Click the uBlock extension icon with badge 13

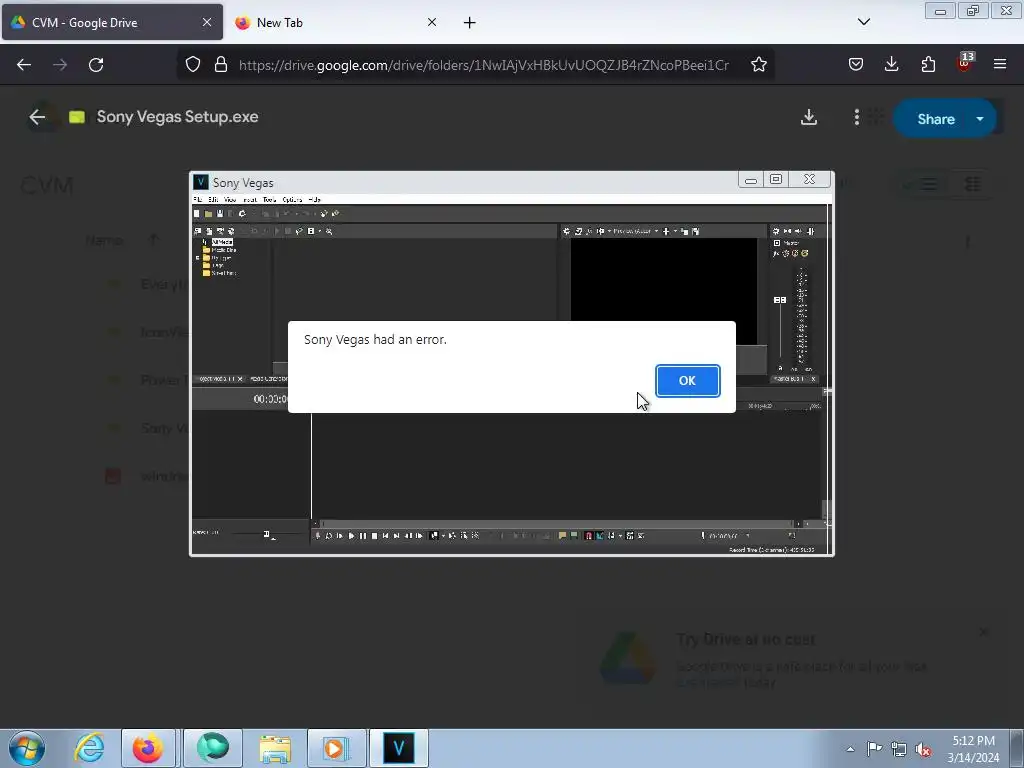[x=964, y=63]
